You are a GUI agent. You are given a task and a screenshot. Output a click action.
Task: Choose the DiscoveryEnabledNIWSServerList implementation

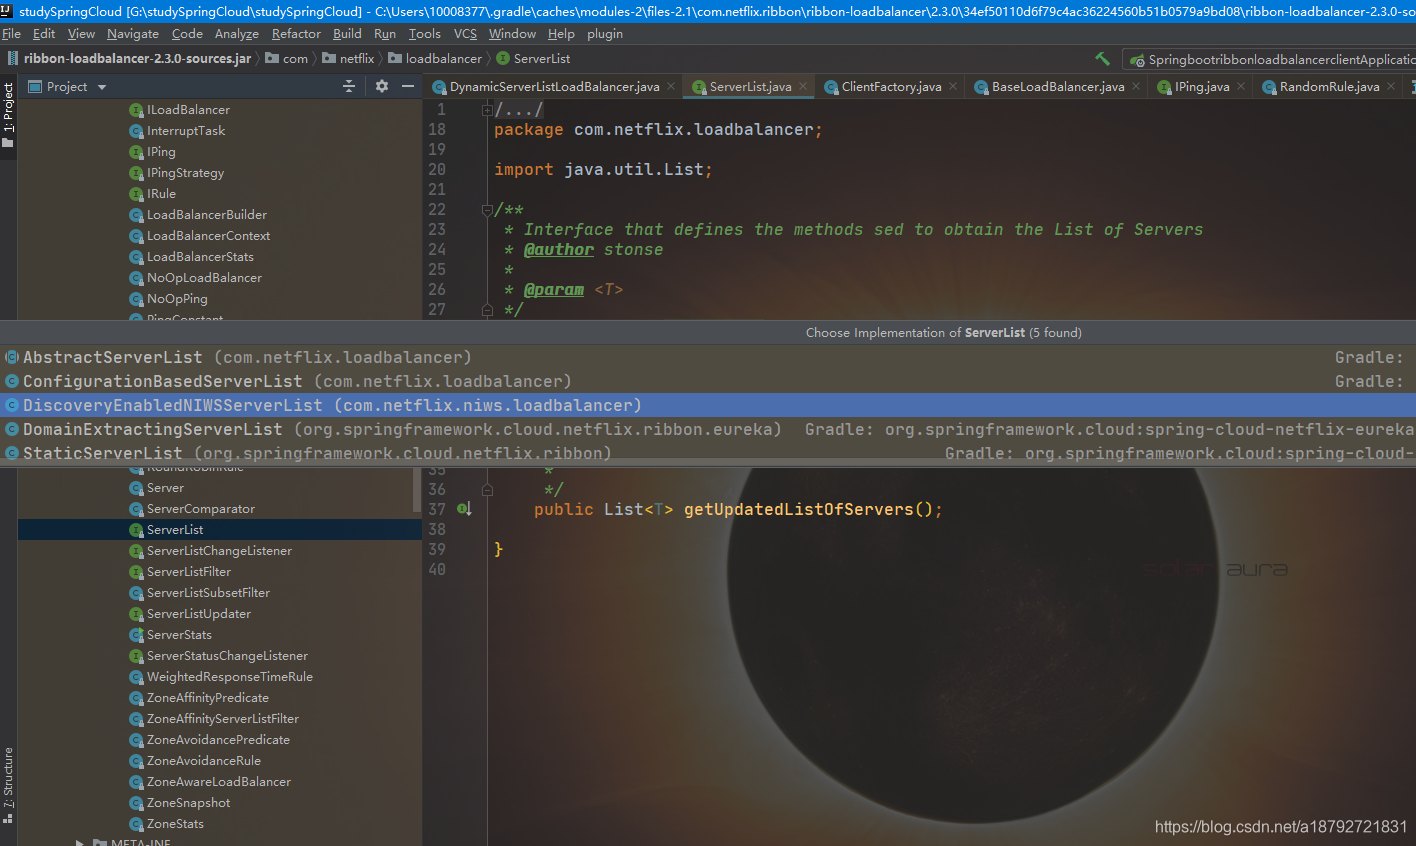[708, 405]
